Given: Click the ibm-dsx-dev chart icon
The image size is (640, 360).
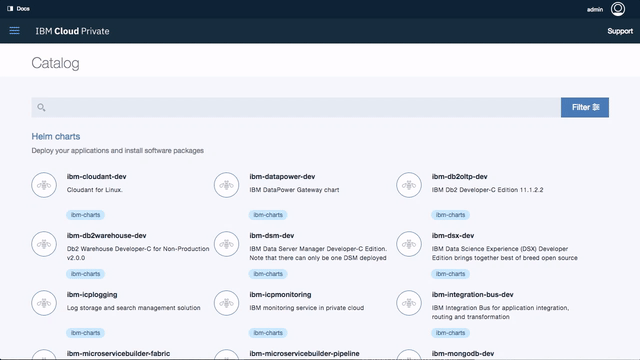Looking at the screenshot, I should (409, 244).
